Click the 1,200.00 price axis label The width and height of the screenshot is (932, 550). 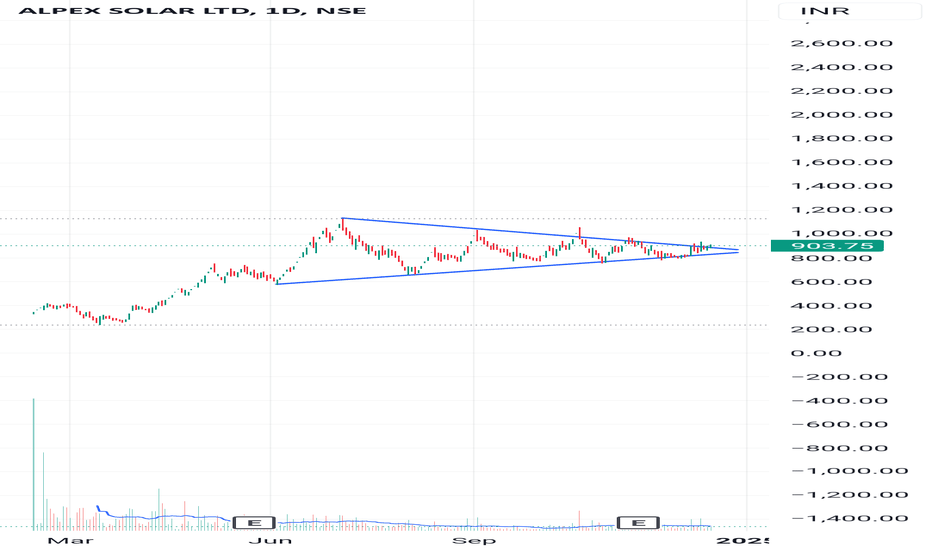coord(841,210)
